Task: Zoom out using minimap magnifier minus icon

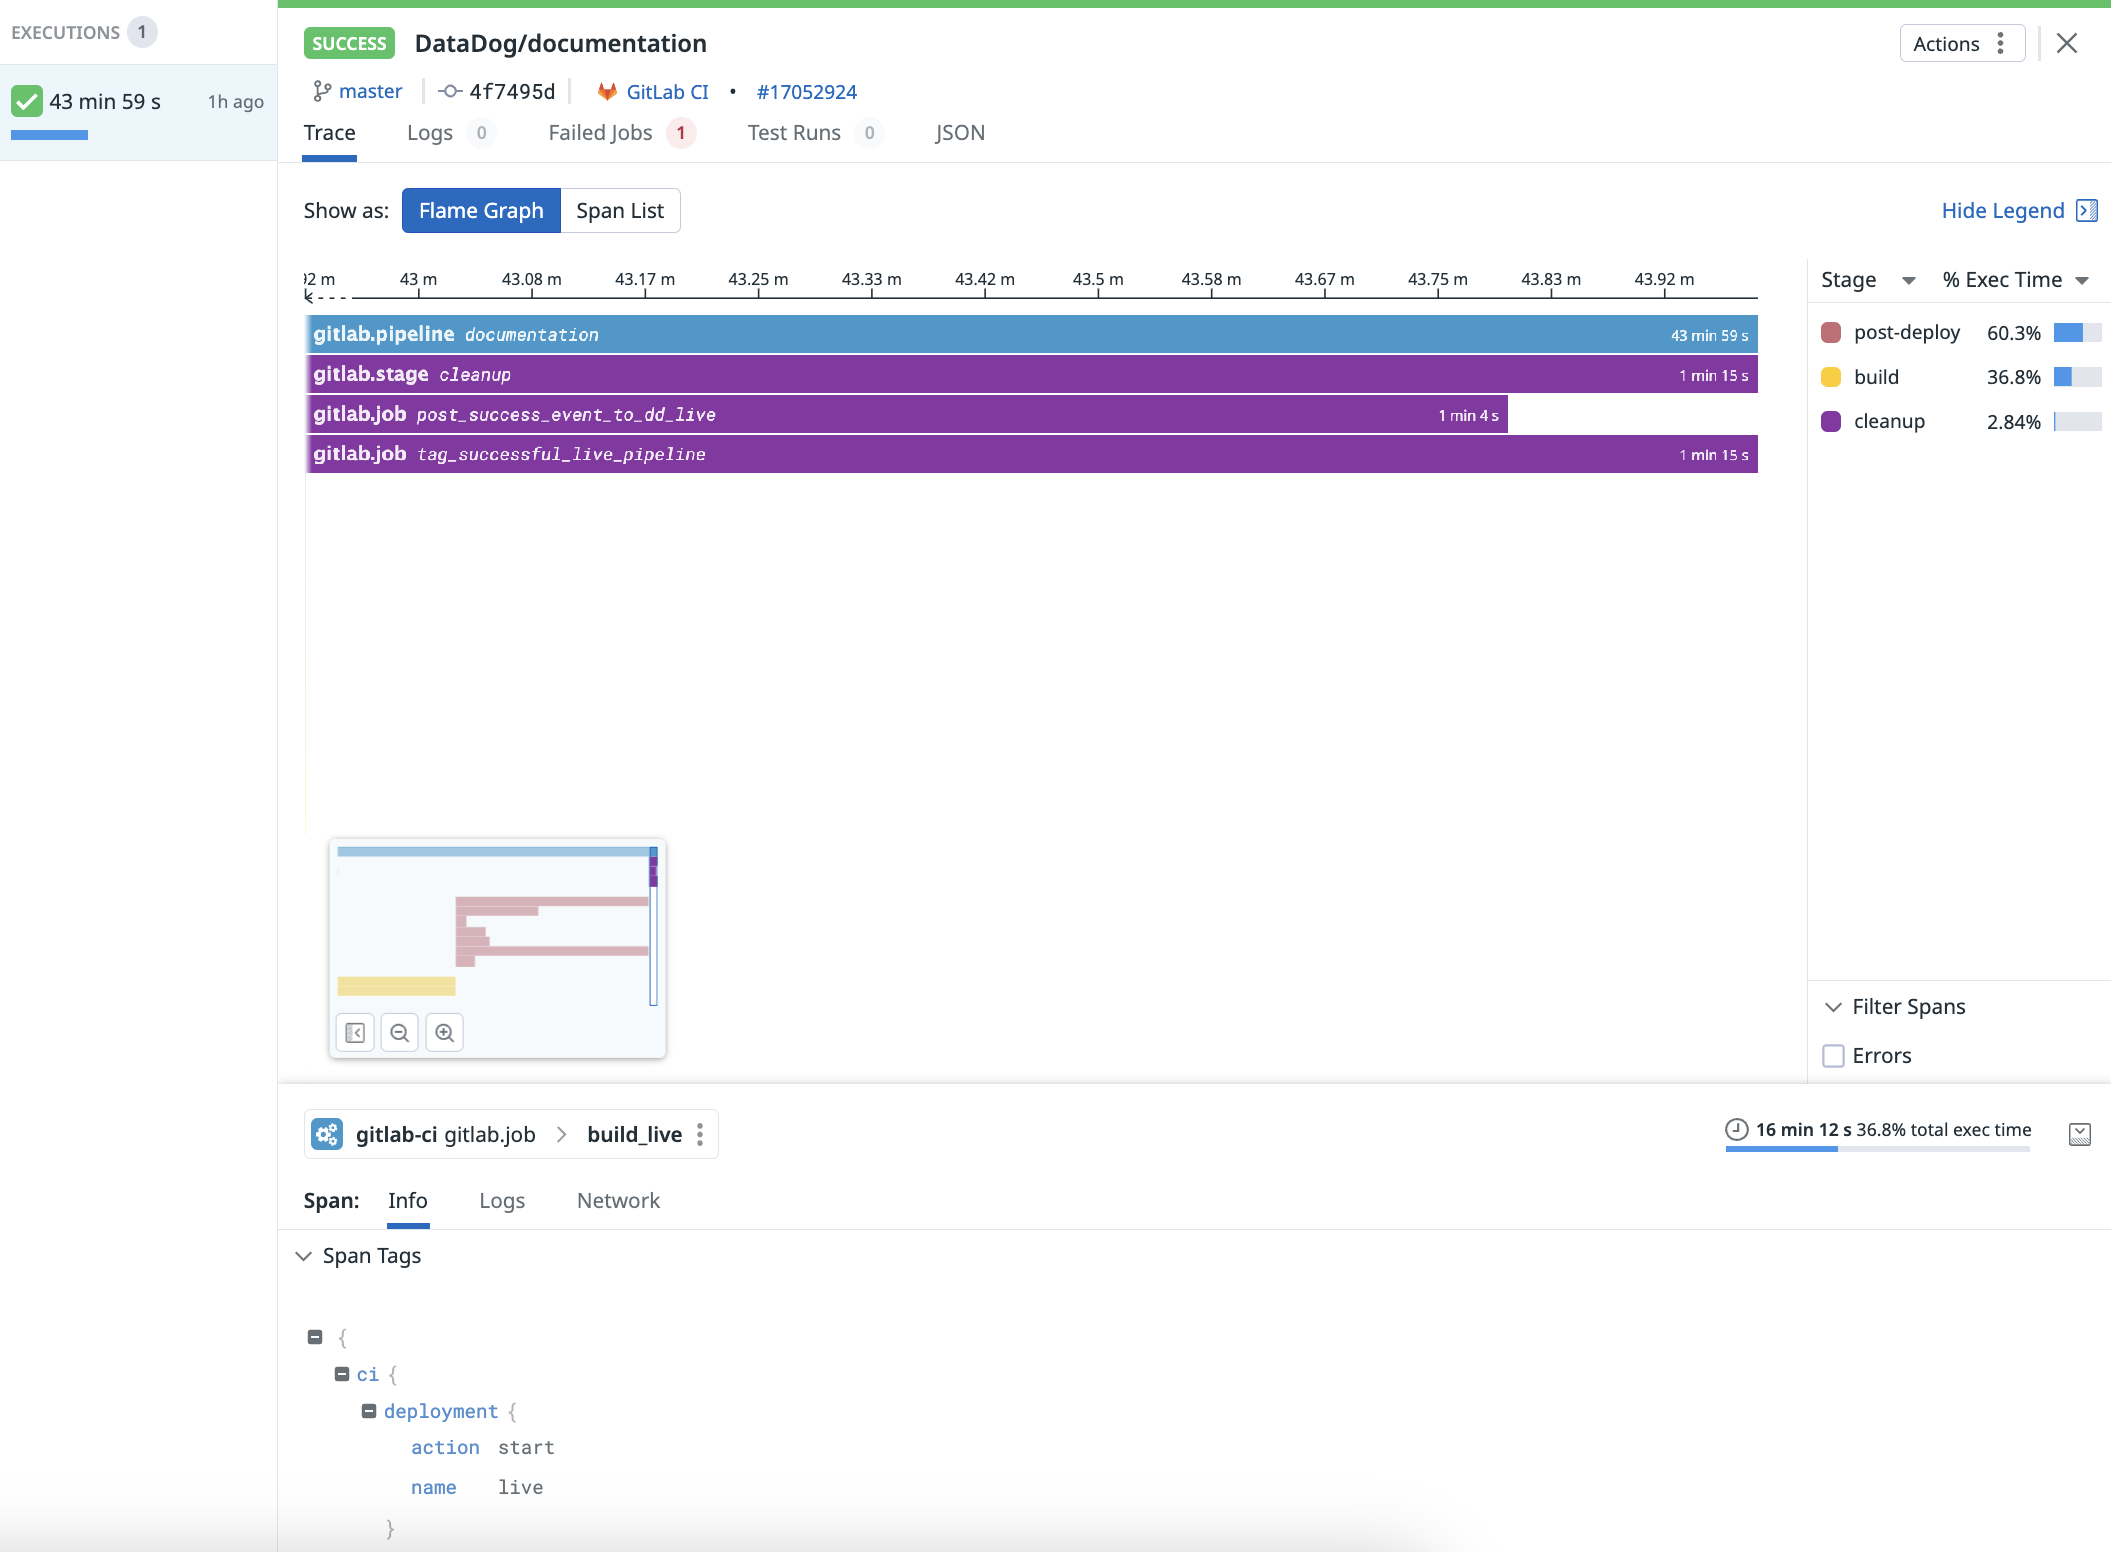Action: [399, 1033]
